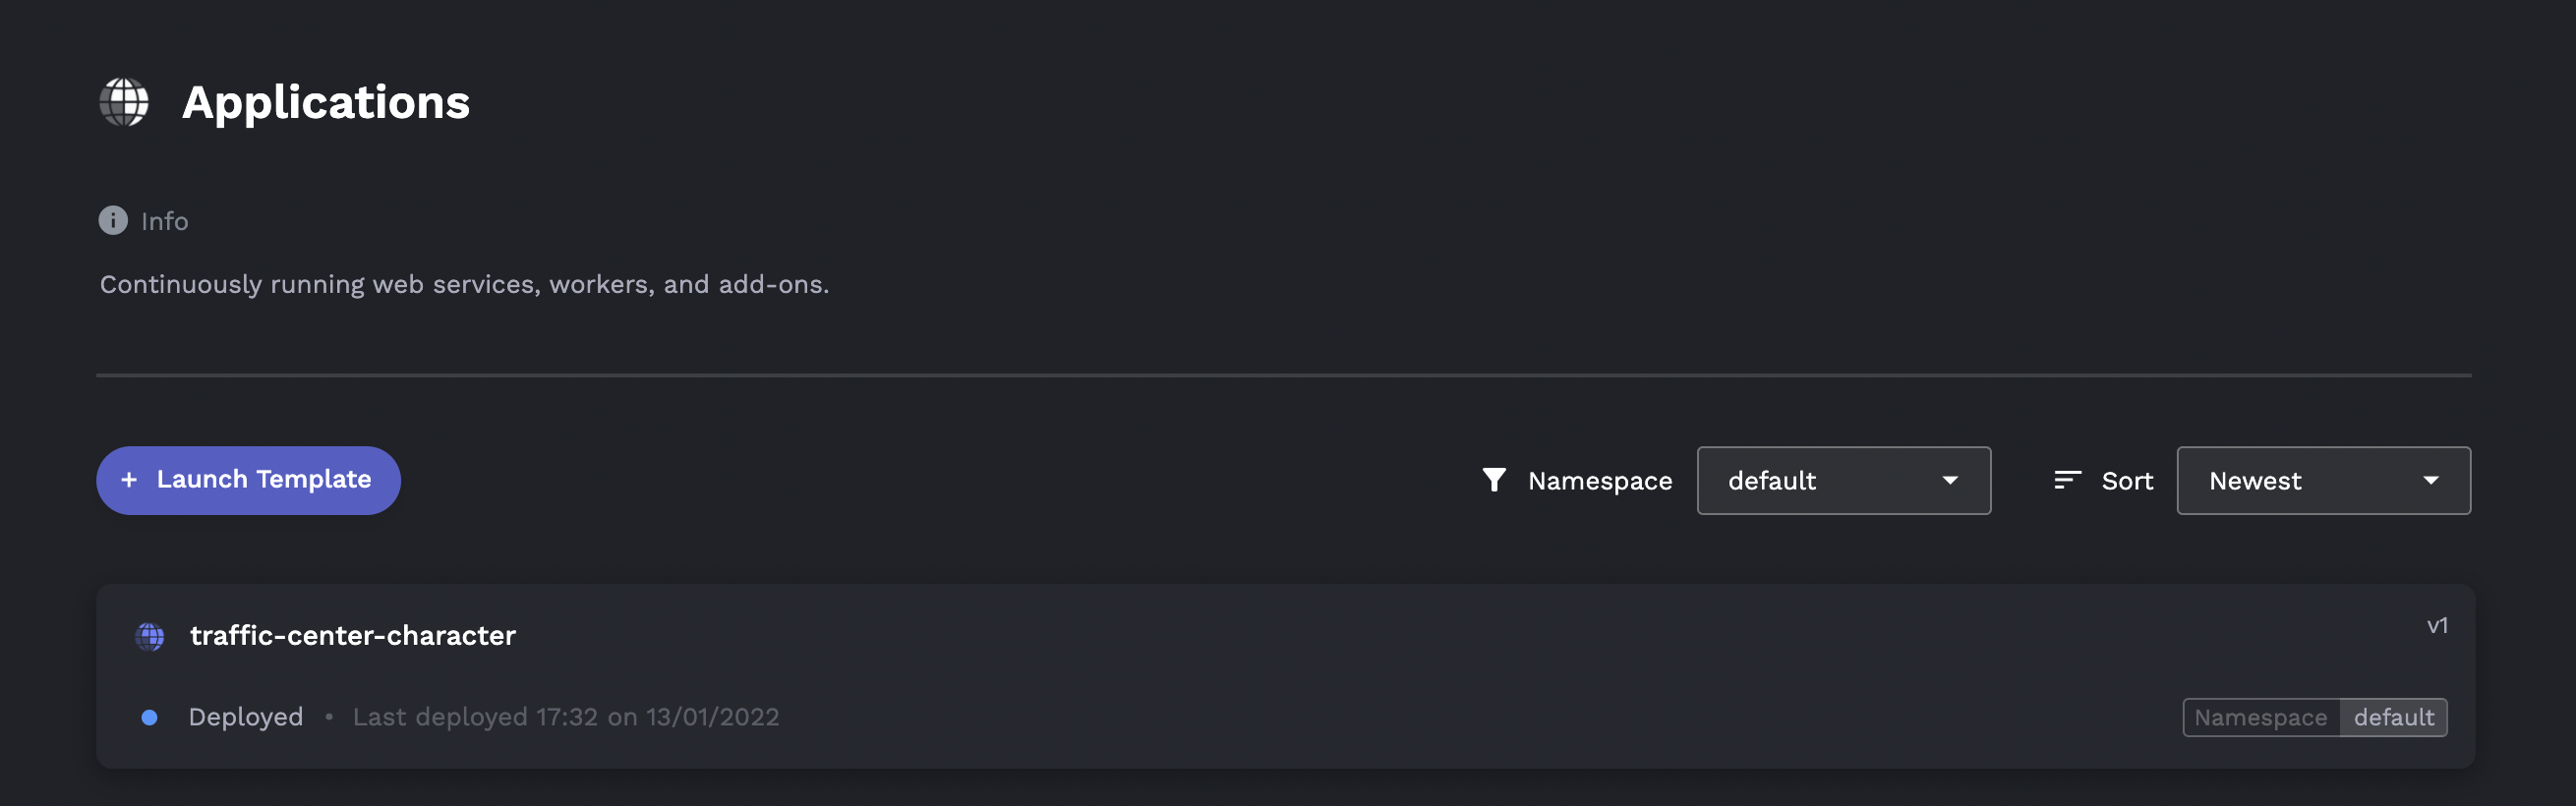Click the traffic-center-character globe icon

[150, 636]
